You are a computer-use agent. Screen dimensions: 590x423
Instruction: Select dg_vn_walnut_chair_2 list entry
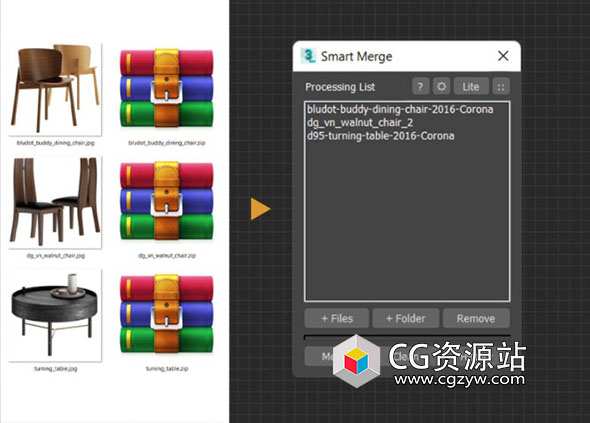click(x=360, y=123)
